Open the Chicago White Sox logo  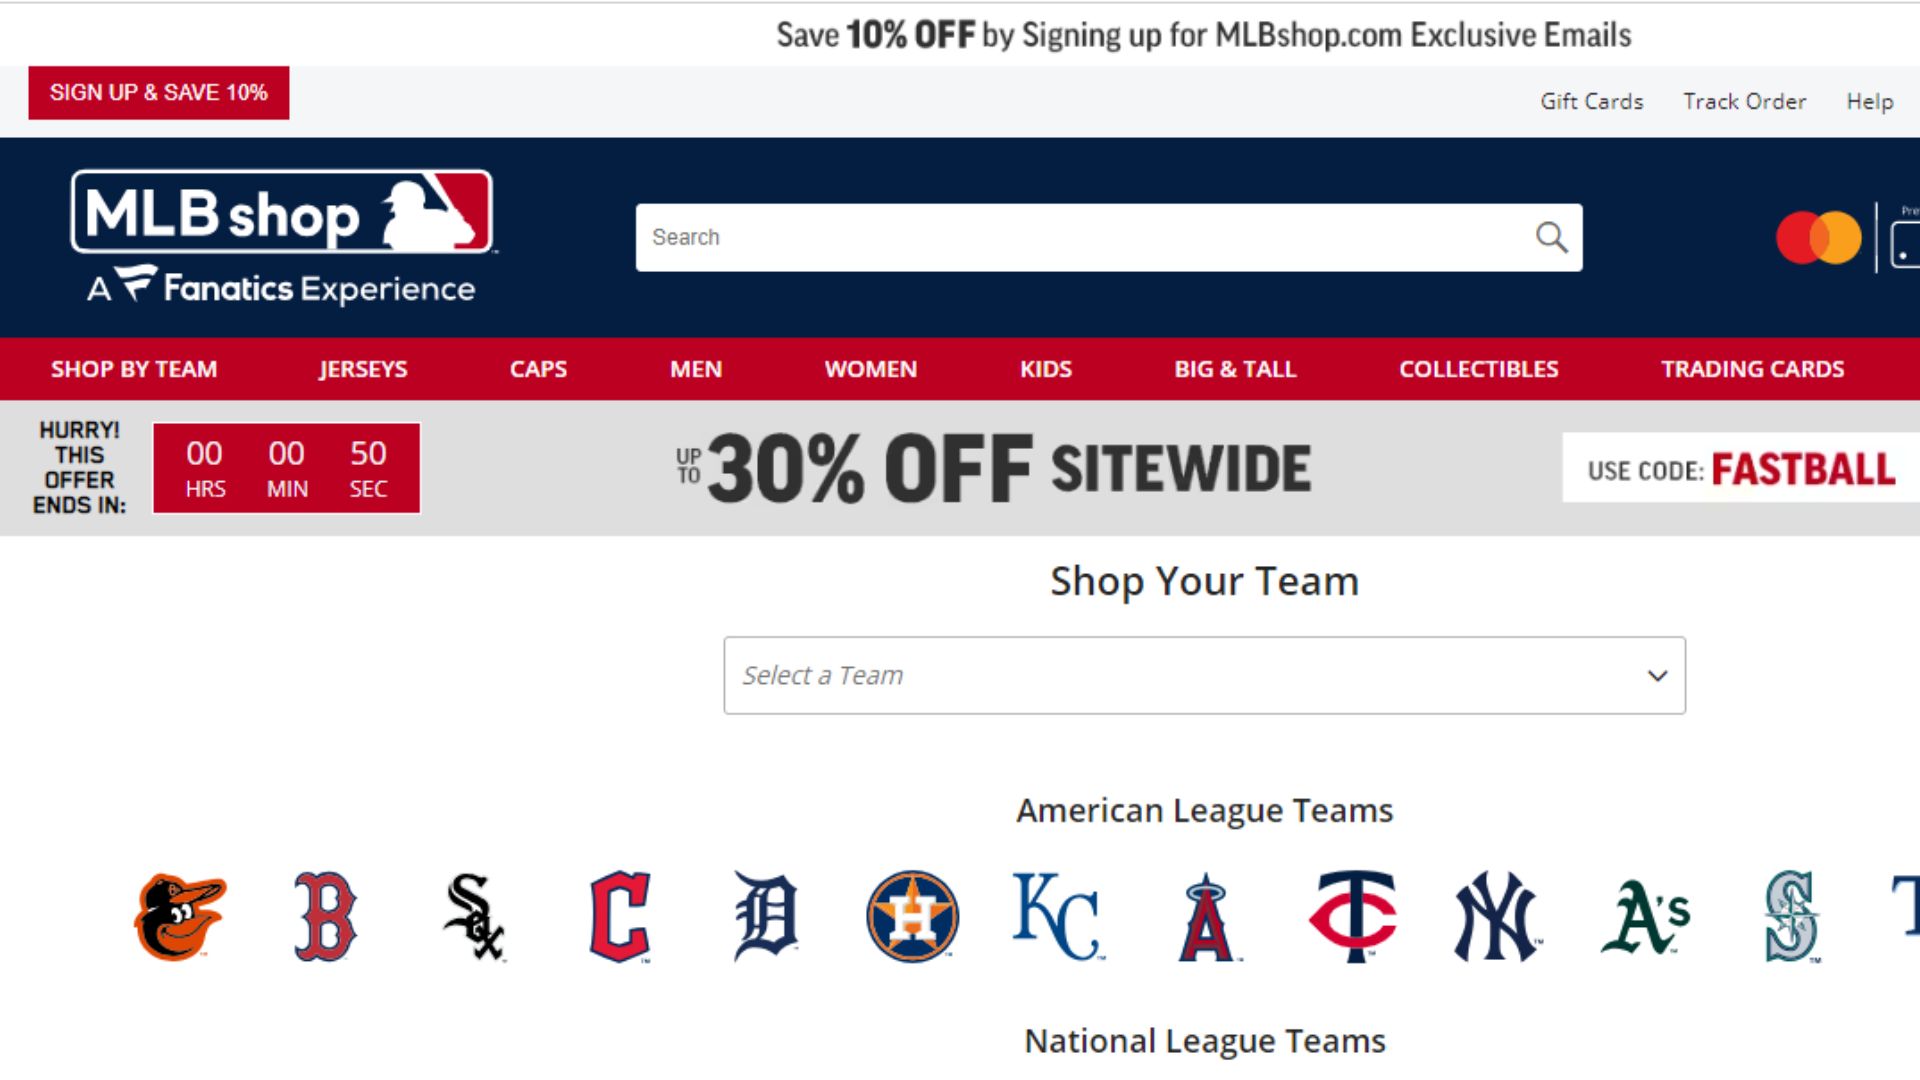click(474, 916)
